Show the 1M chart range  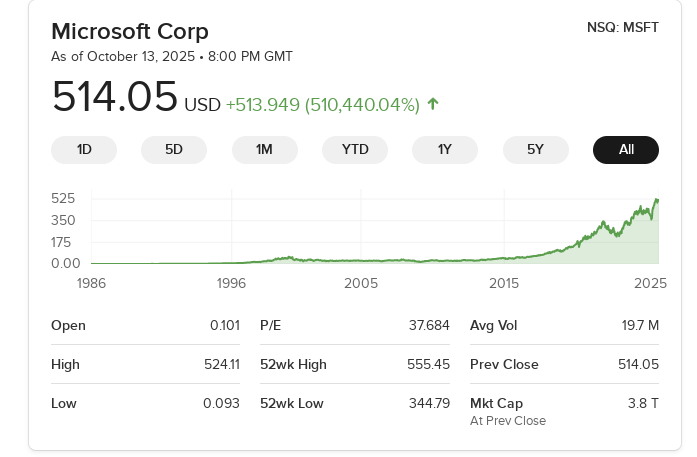[x=264, y=150]
